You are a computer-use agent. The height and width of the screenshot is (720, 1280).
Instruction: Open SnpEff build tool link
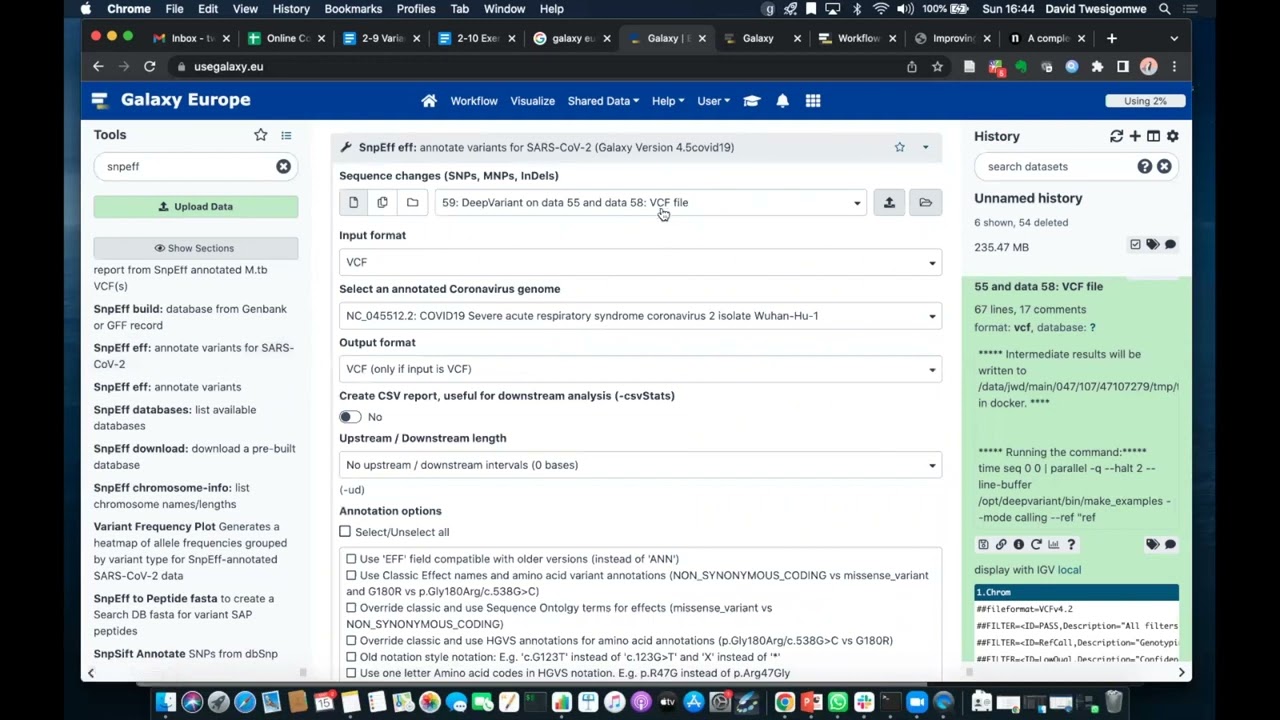[190, 317]
